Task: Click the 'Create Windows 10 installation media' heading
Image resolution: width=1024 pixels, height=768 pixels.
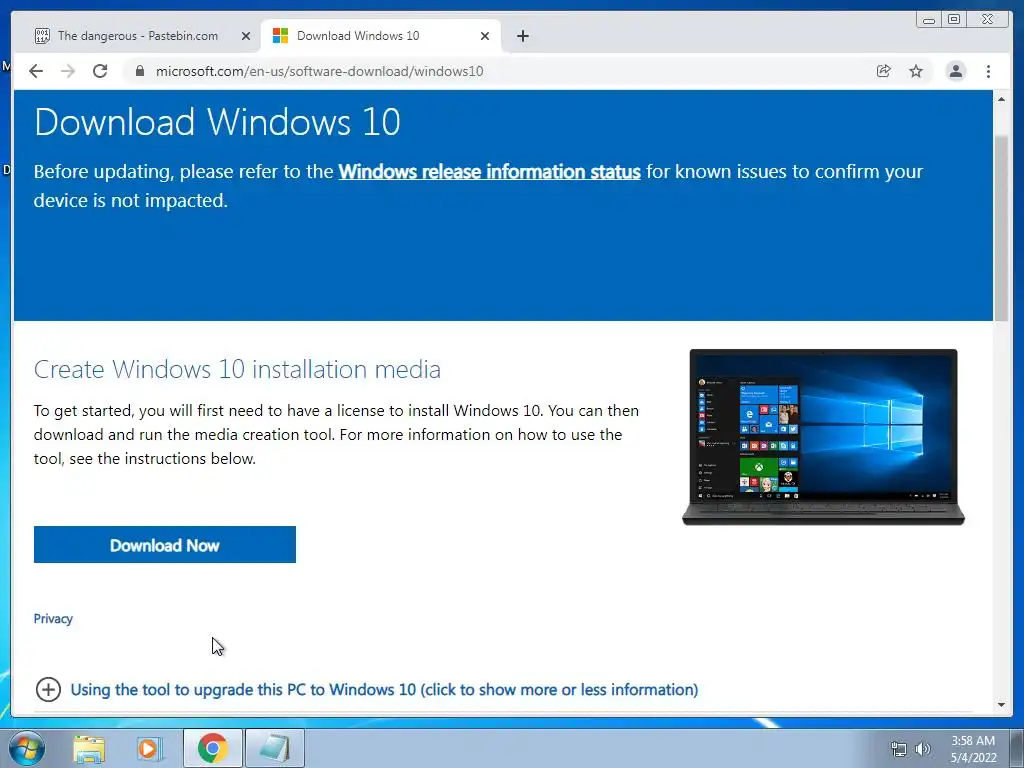Action: [x=237, y=370]
